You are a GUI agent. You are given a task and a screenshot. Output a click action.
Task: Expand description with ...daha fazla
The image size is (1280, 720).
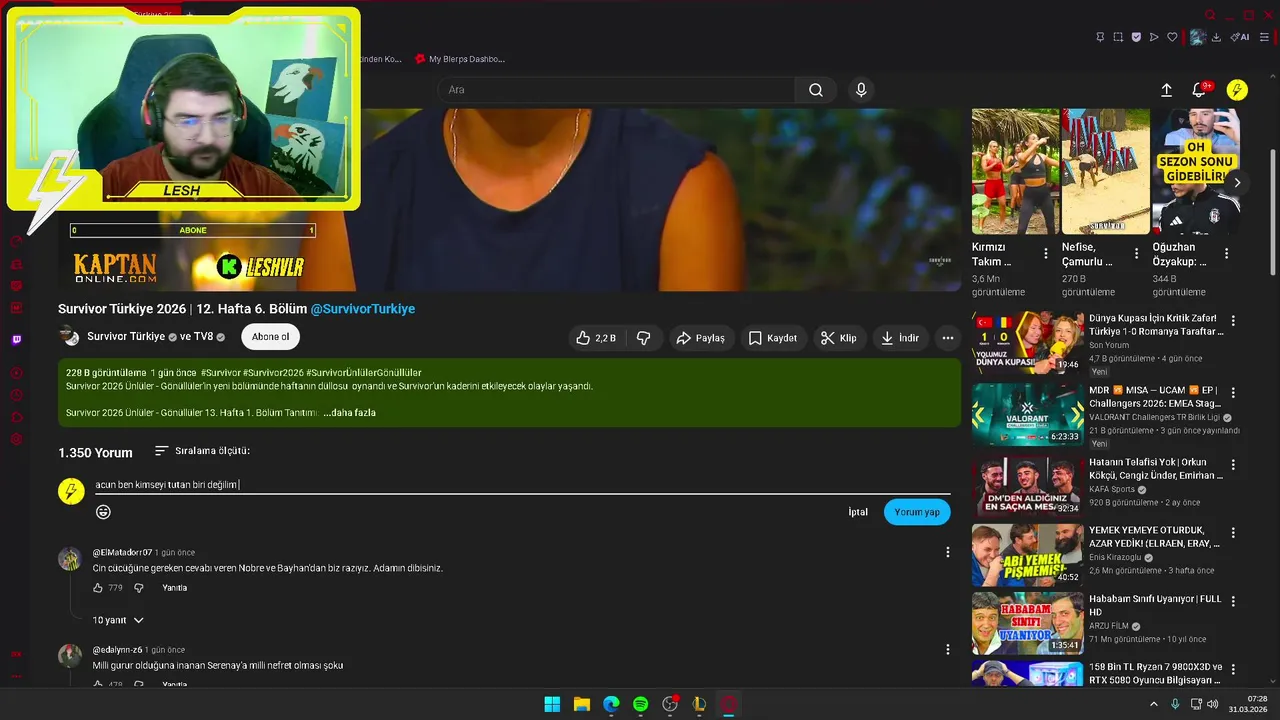click(349, 412)
